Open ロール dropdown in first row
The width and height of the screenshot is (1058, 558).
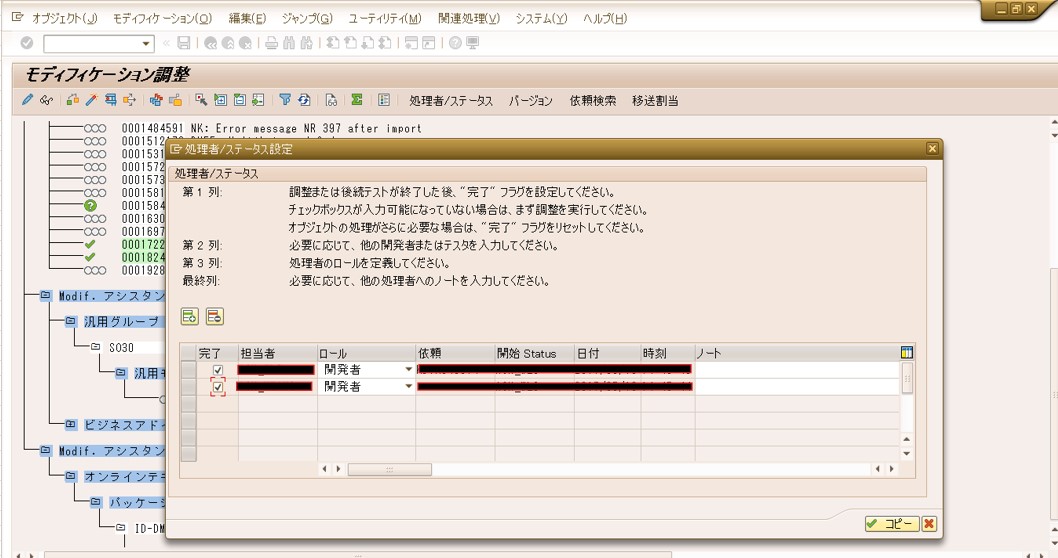tap(408, 371)
